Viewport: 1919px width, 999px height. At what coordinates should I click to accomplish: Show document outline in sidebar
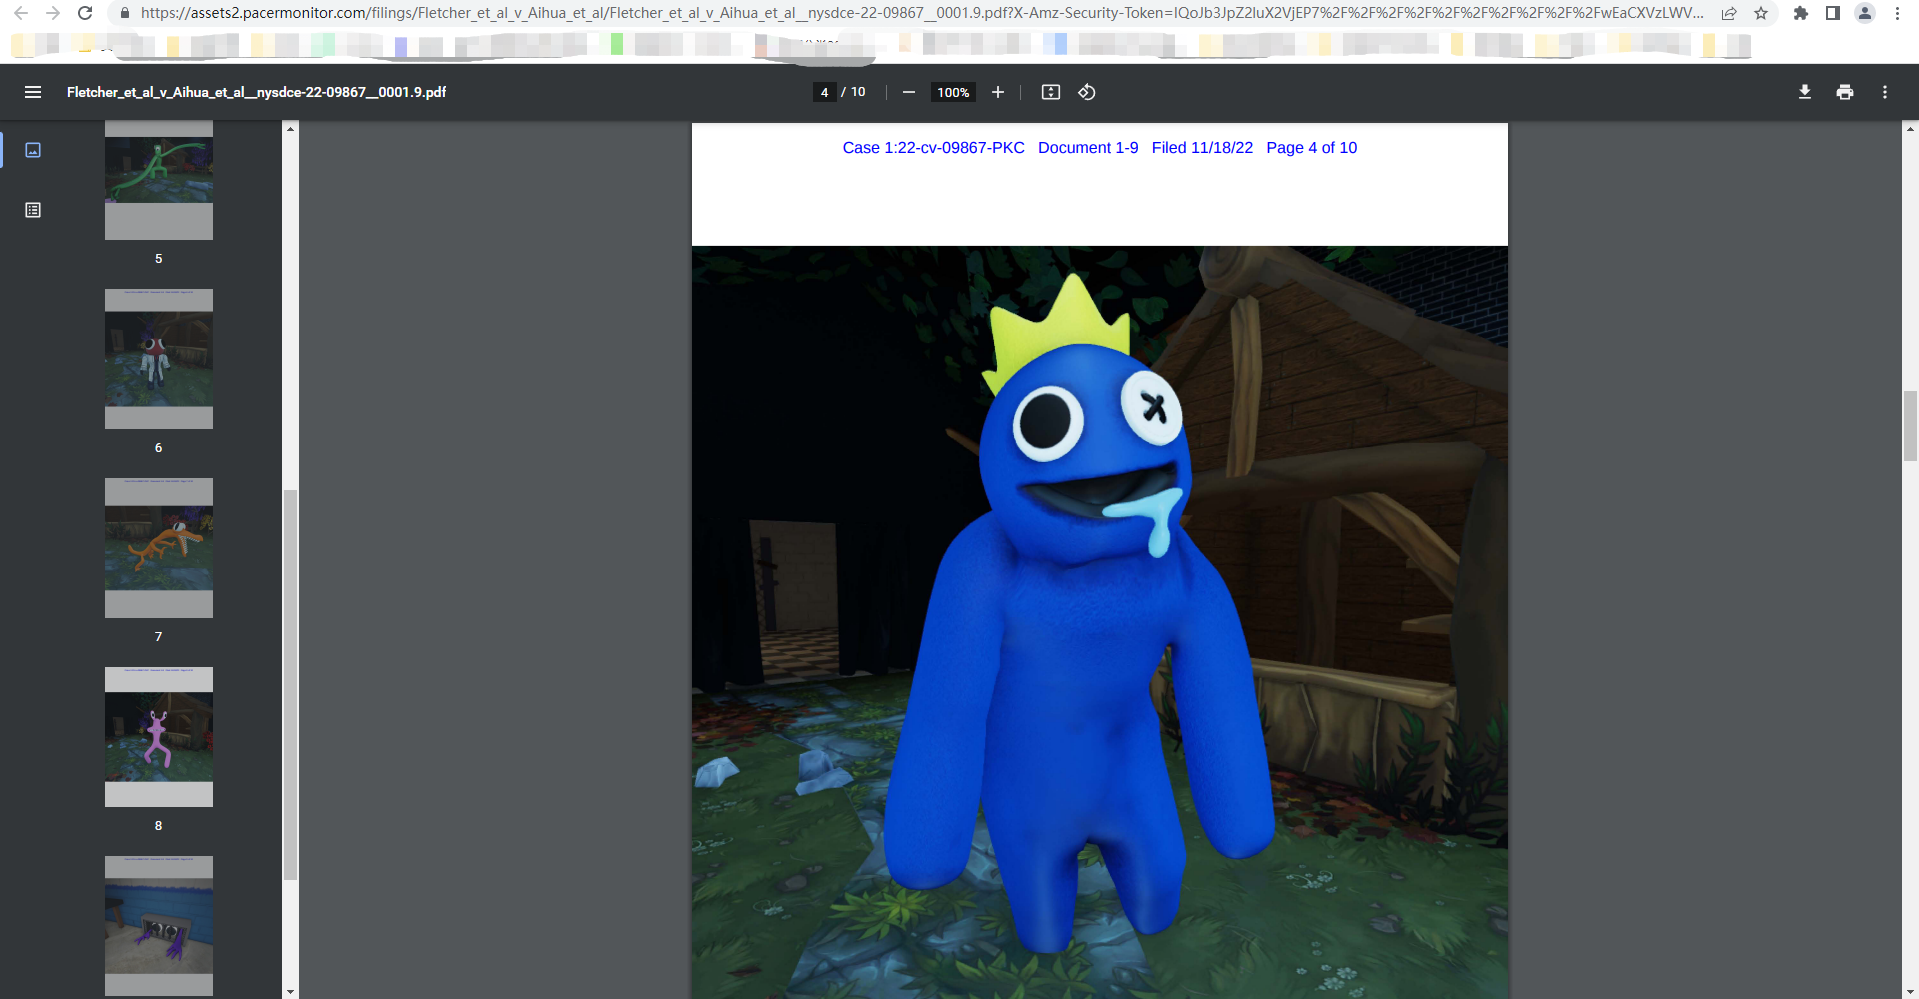tap(33, 210)
